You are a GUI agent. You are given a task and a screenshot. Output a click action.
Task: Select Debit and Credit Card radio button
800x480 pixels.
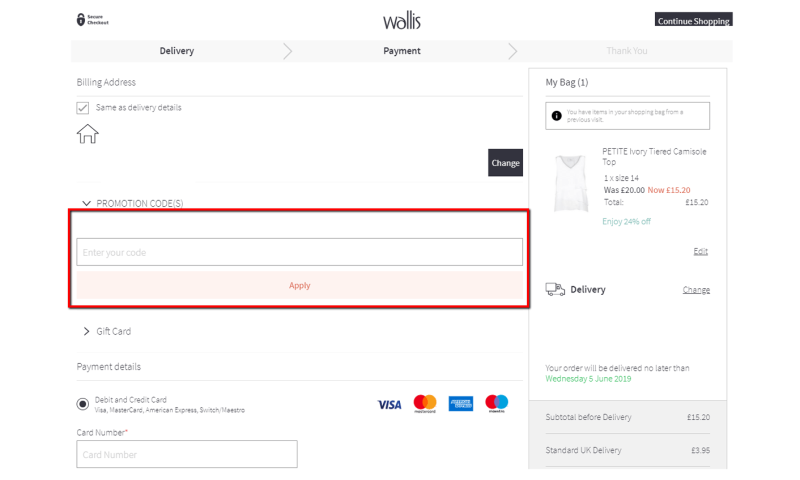point(83,404)
